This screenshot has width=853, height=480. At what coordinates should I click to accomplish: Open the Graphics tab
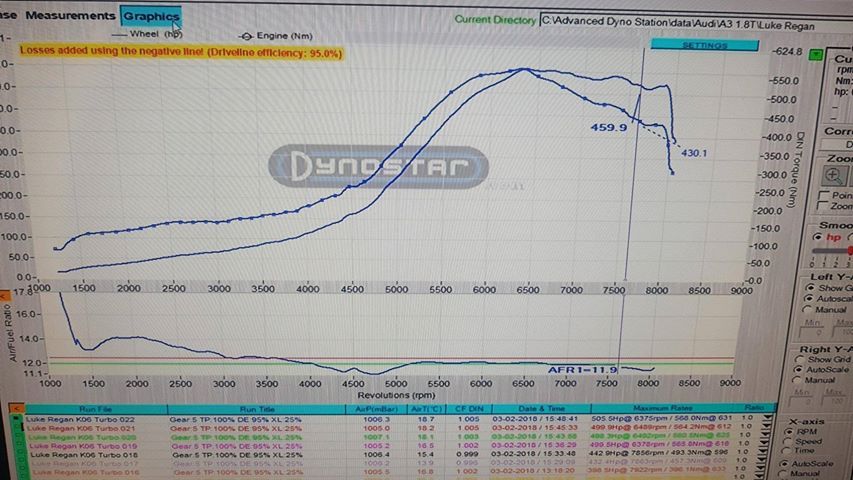pyautogui.click(x=151, y=16)
